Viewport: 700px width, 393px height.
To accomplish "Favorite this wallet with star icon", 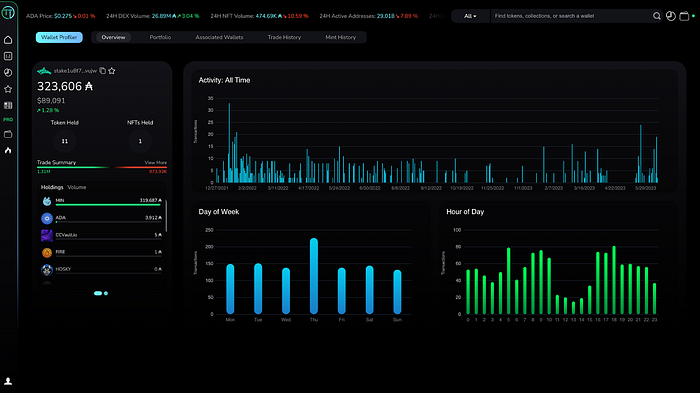I will point(112,71).
